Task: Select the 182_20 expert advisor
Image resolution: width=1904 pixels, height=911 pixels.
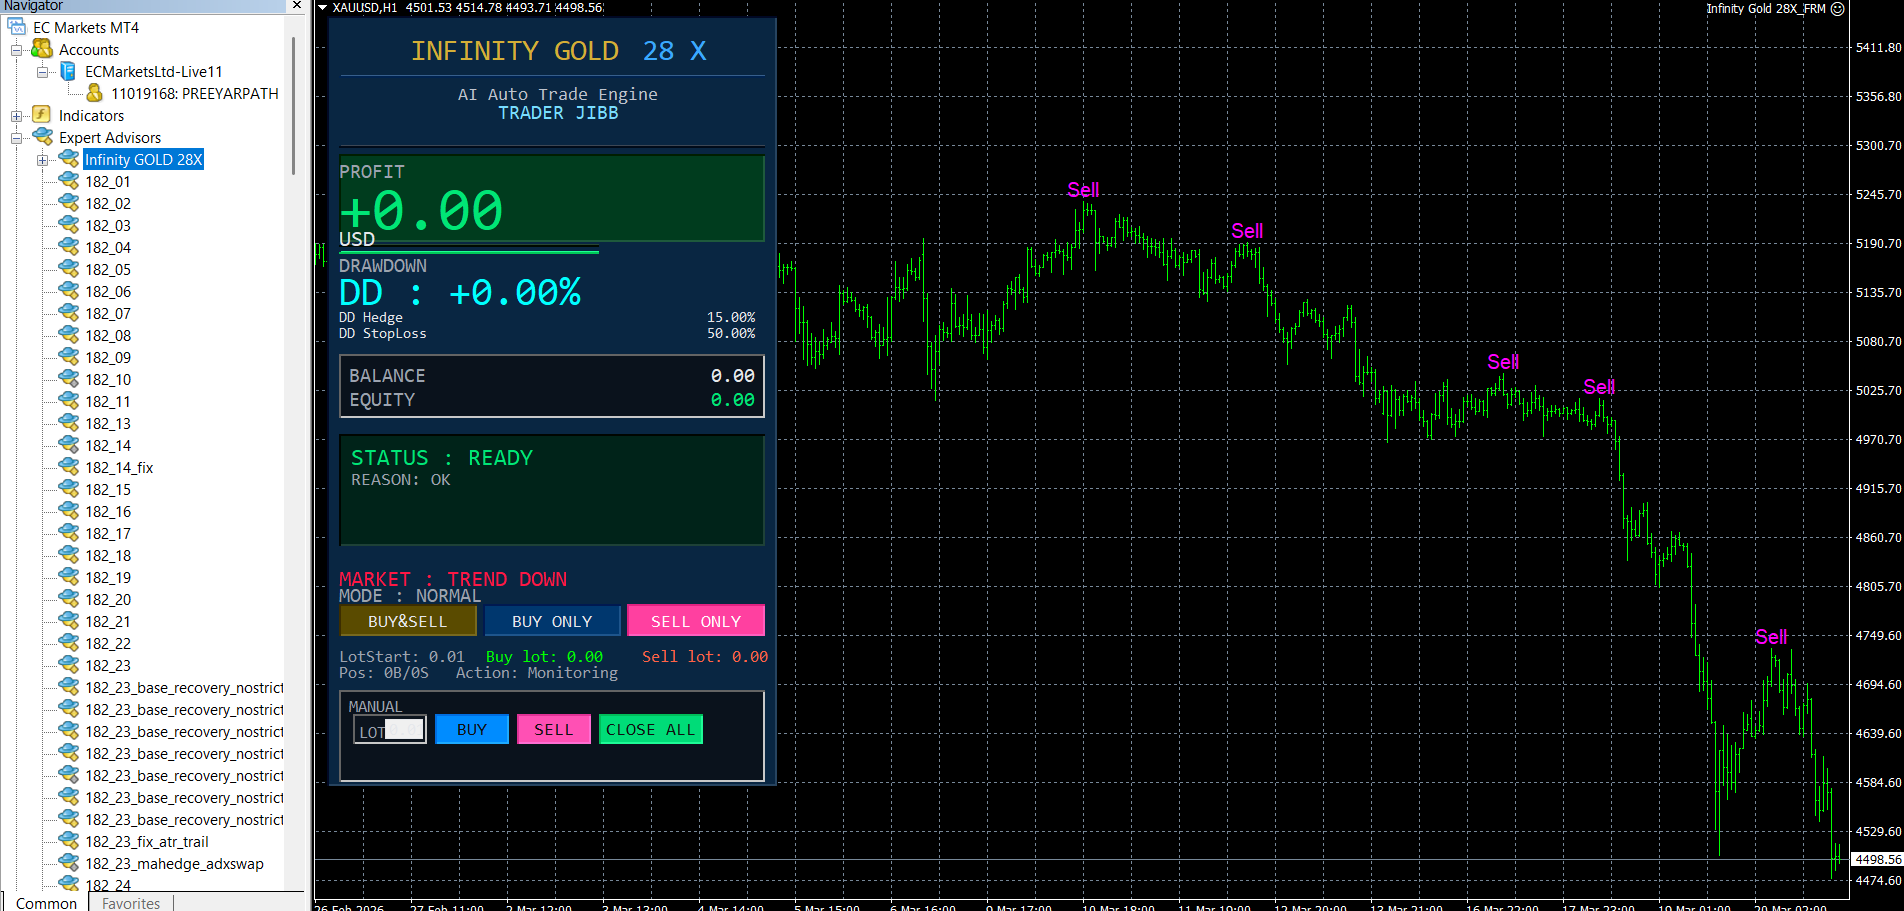Action: pos(108,599)
